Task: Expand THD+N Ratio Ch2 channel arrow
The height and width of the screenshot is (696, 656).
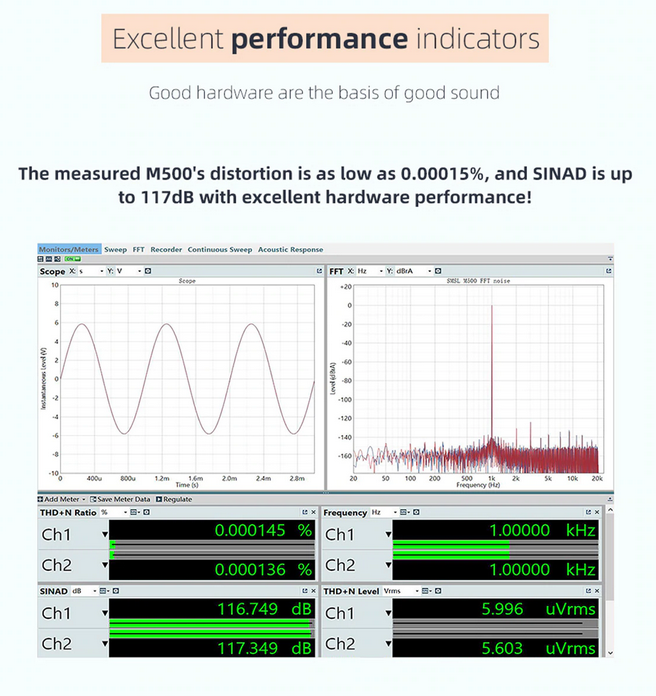Action: pyautogui.click(x=105, y=566)
